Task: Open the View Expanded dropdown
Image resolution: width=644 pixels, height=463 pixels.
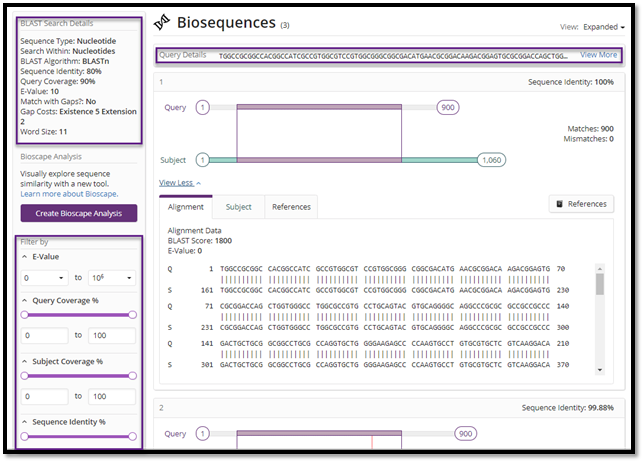Action: pyautogui.click(x=604, y=27)
